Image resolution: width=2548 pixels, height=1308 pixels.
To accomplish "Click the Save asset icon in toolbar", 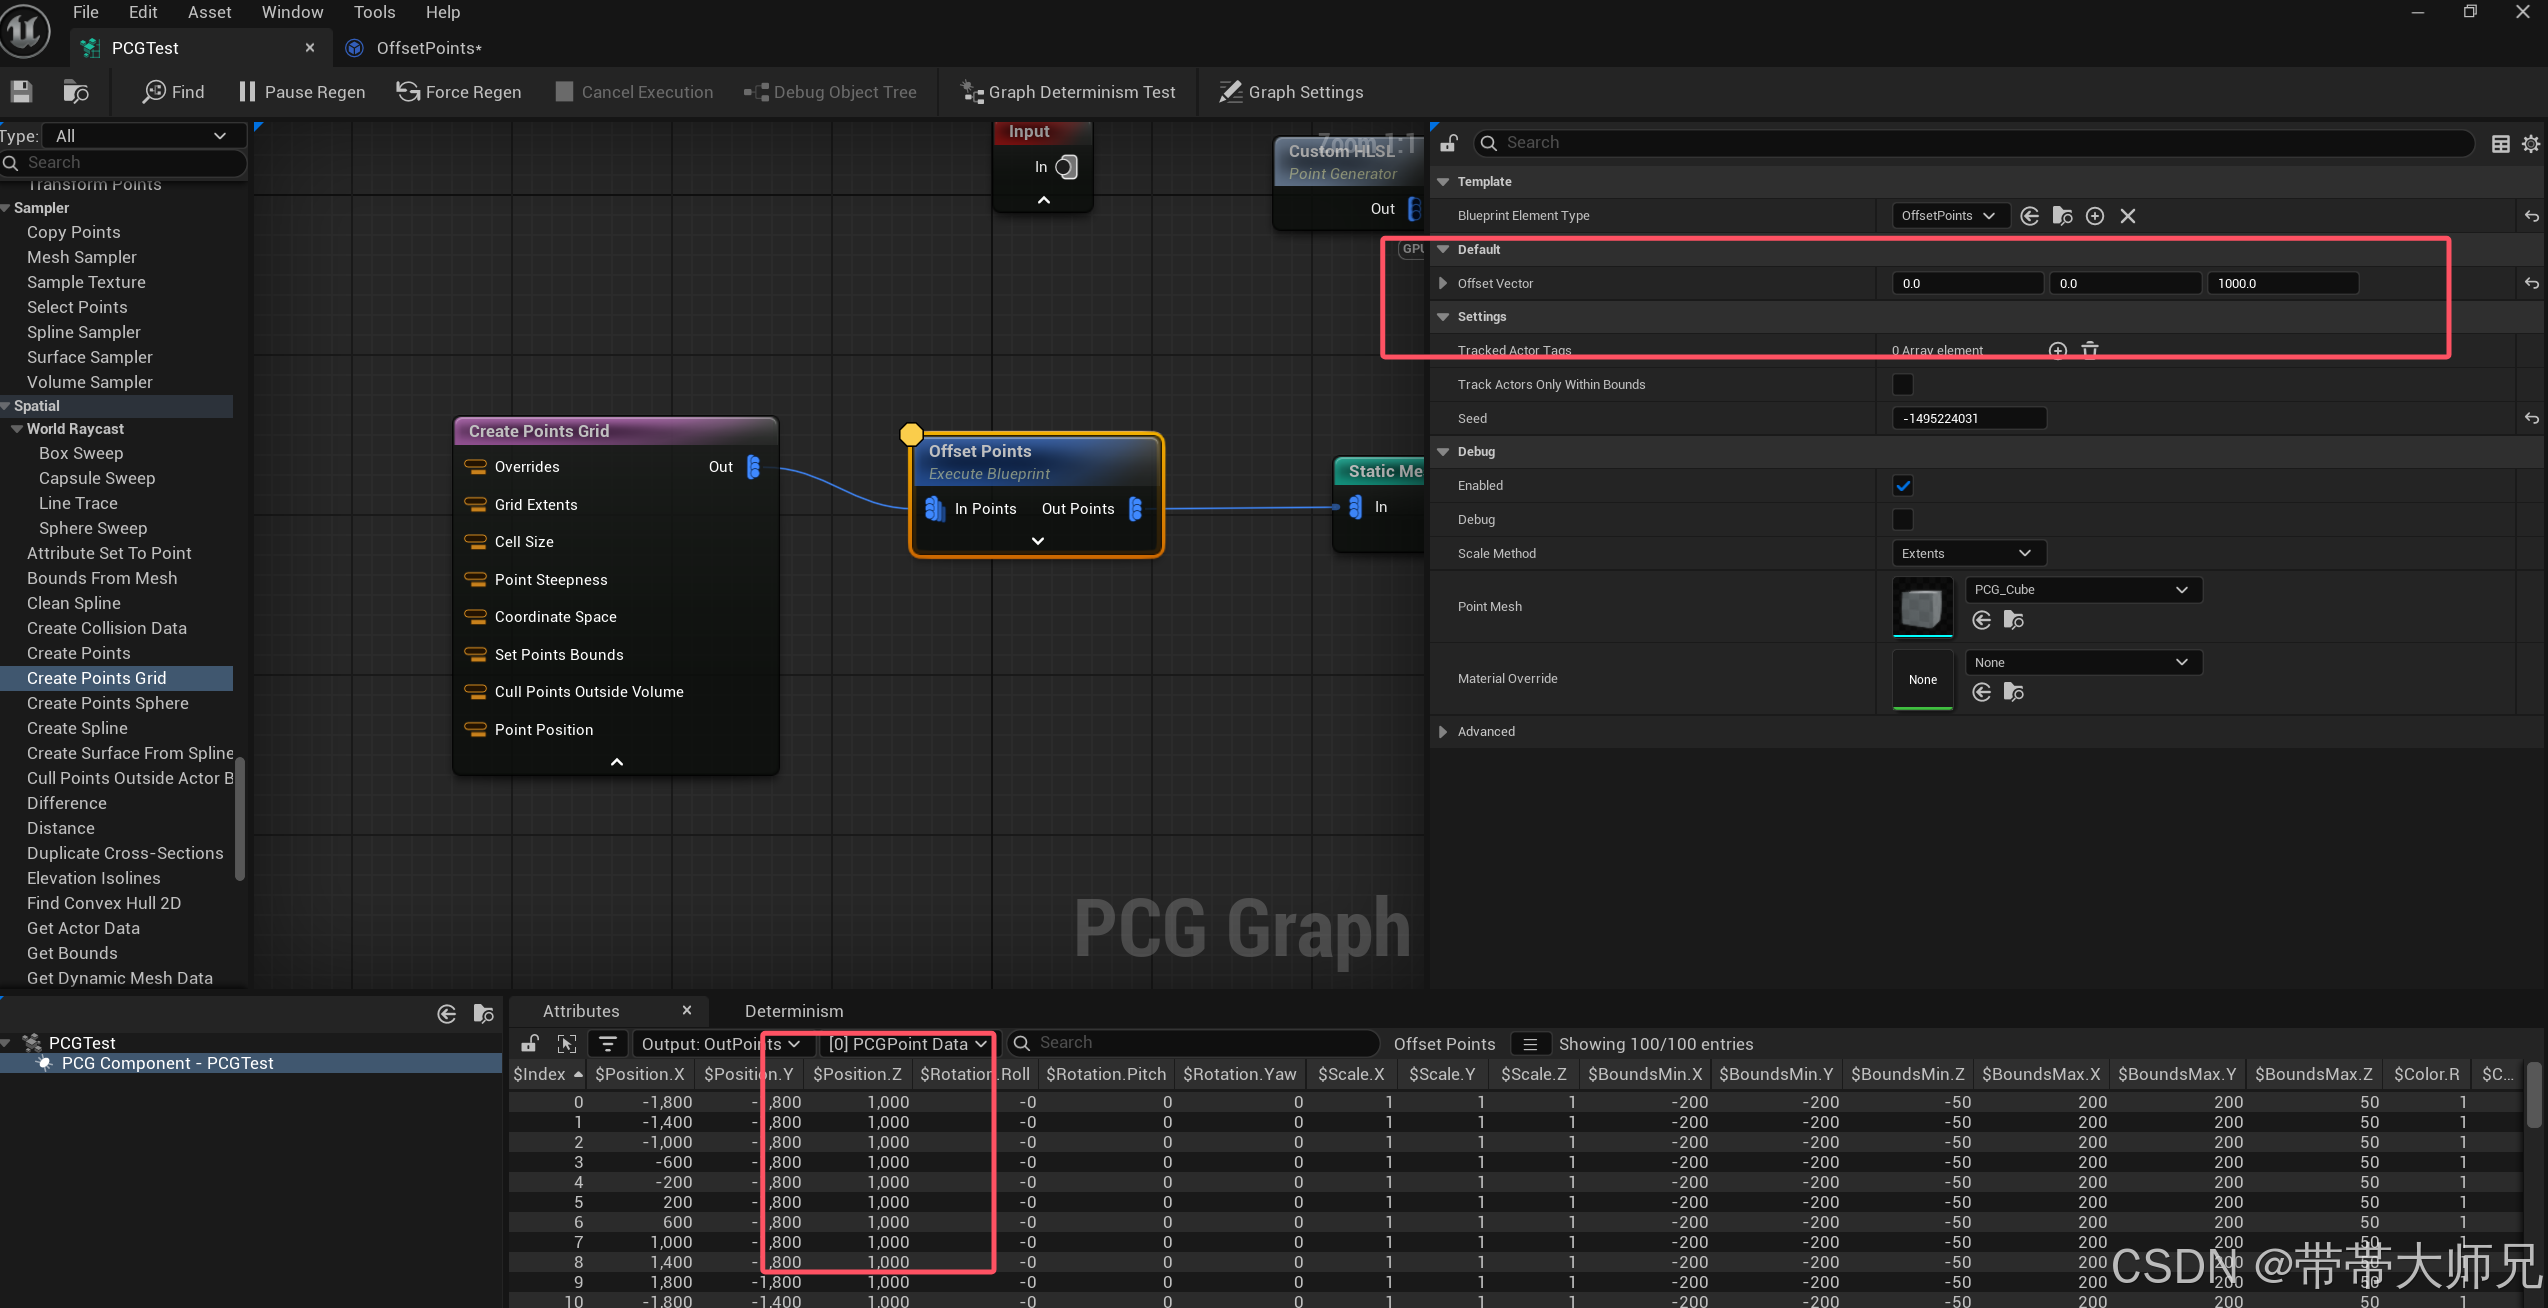I will click(x=21, y=92).
